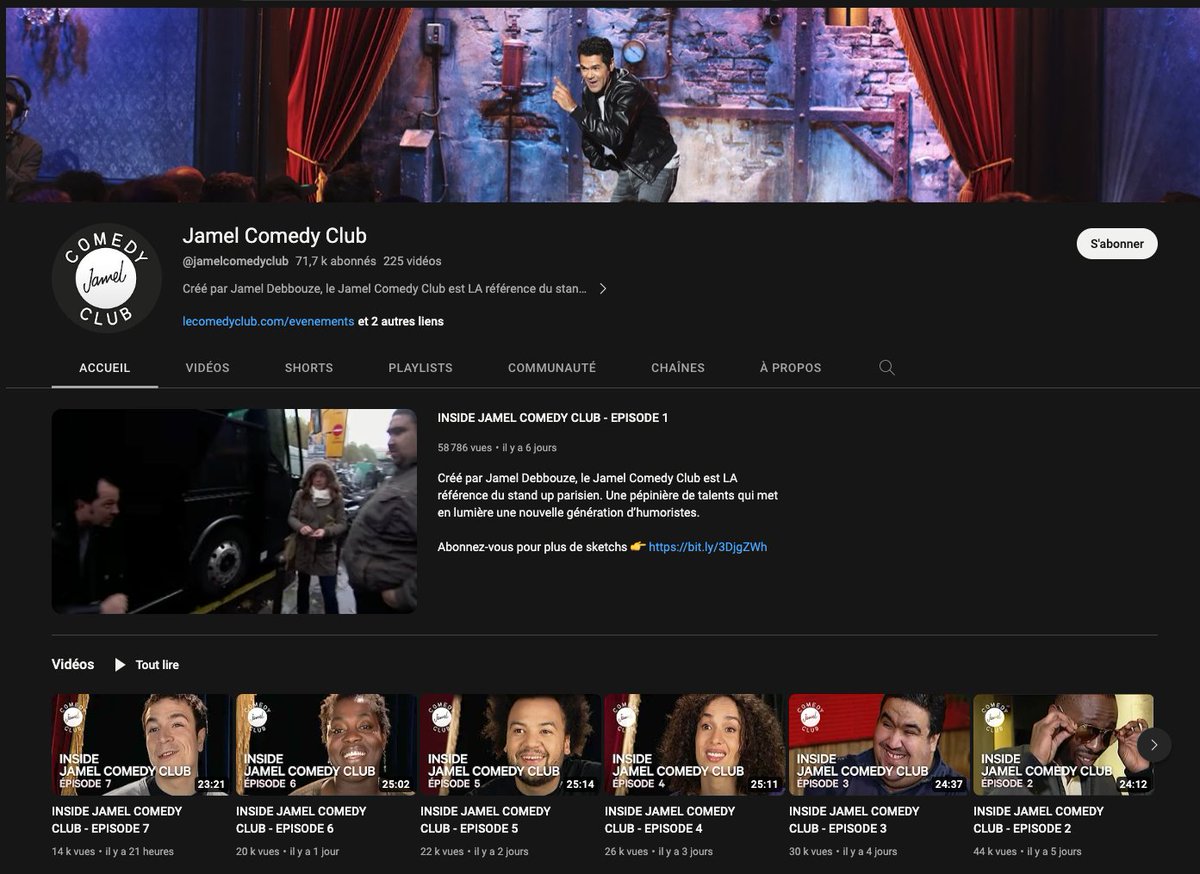Click the play icon beside Tout lire
1200x874 pixels.
(x=120, y=665)
